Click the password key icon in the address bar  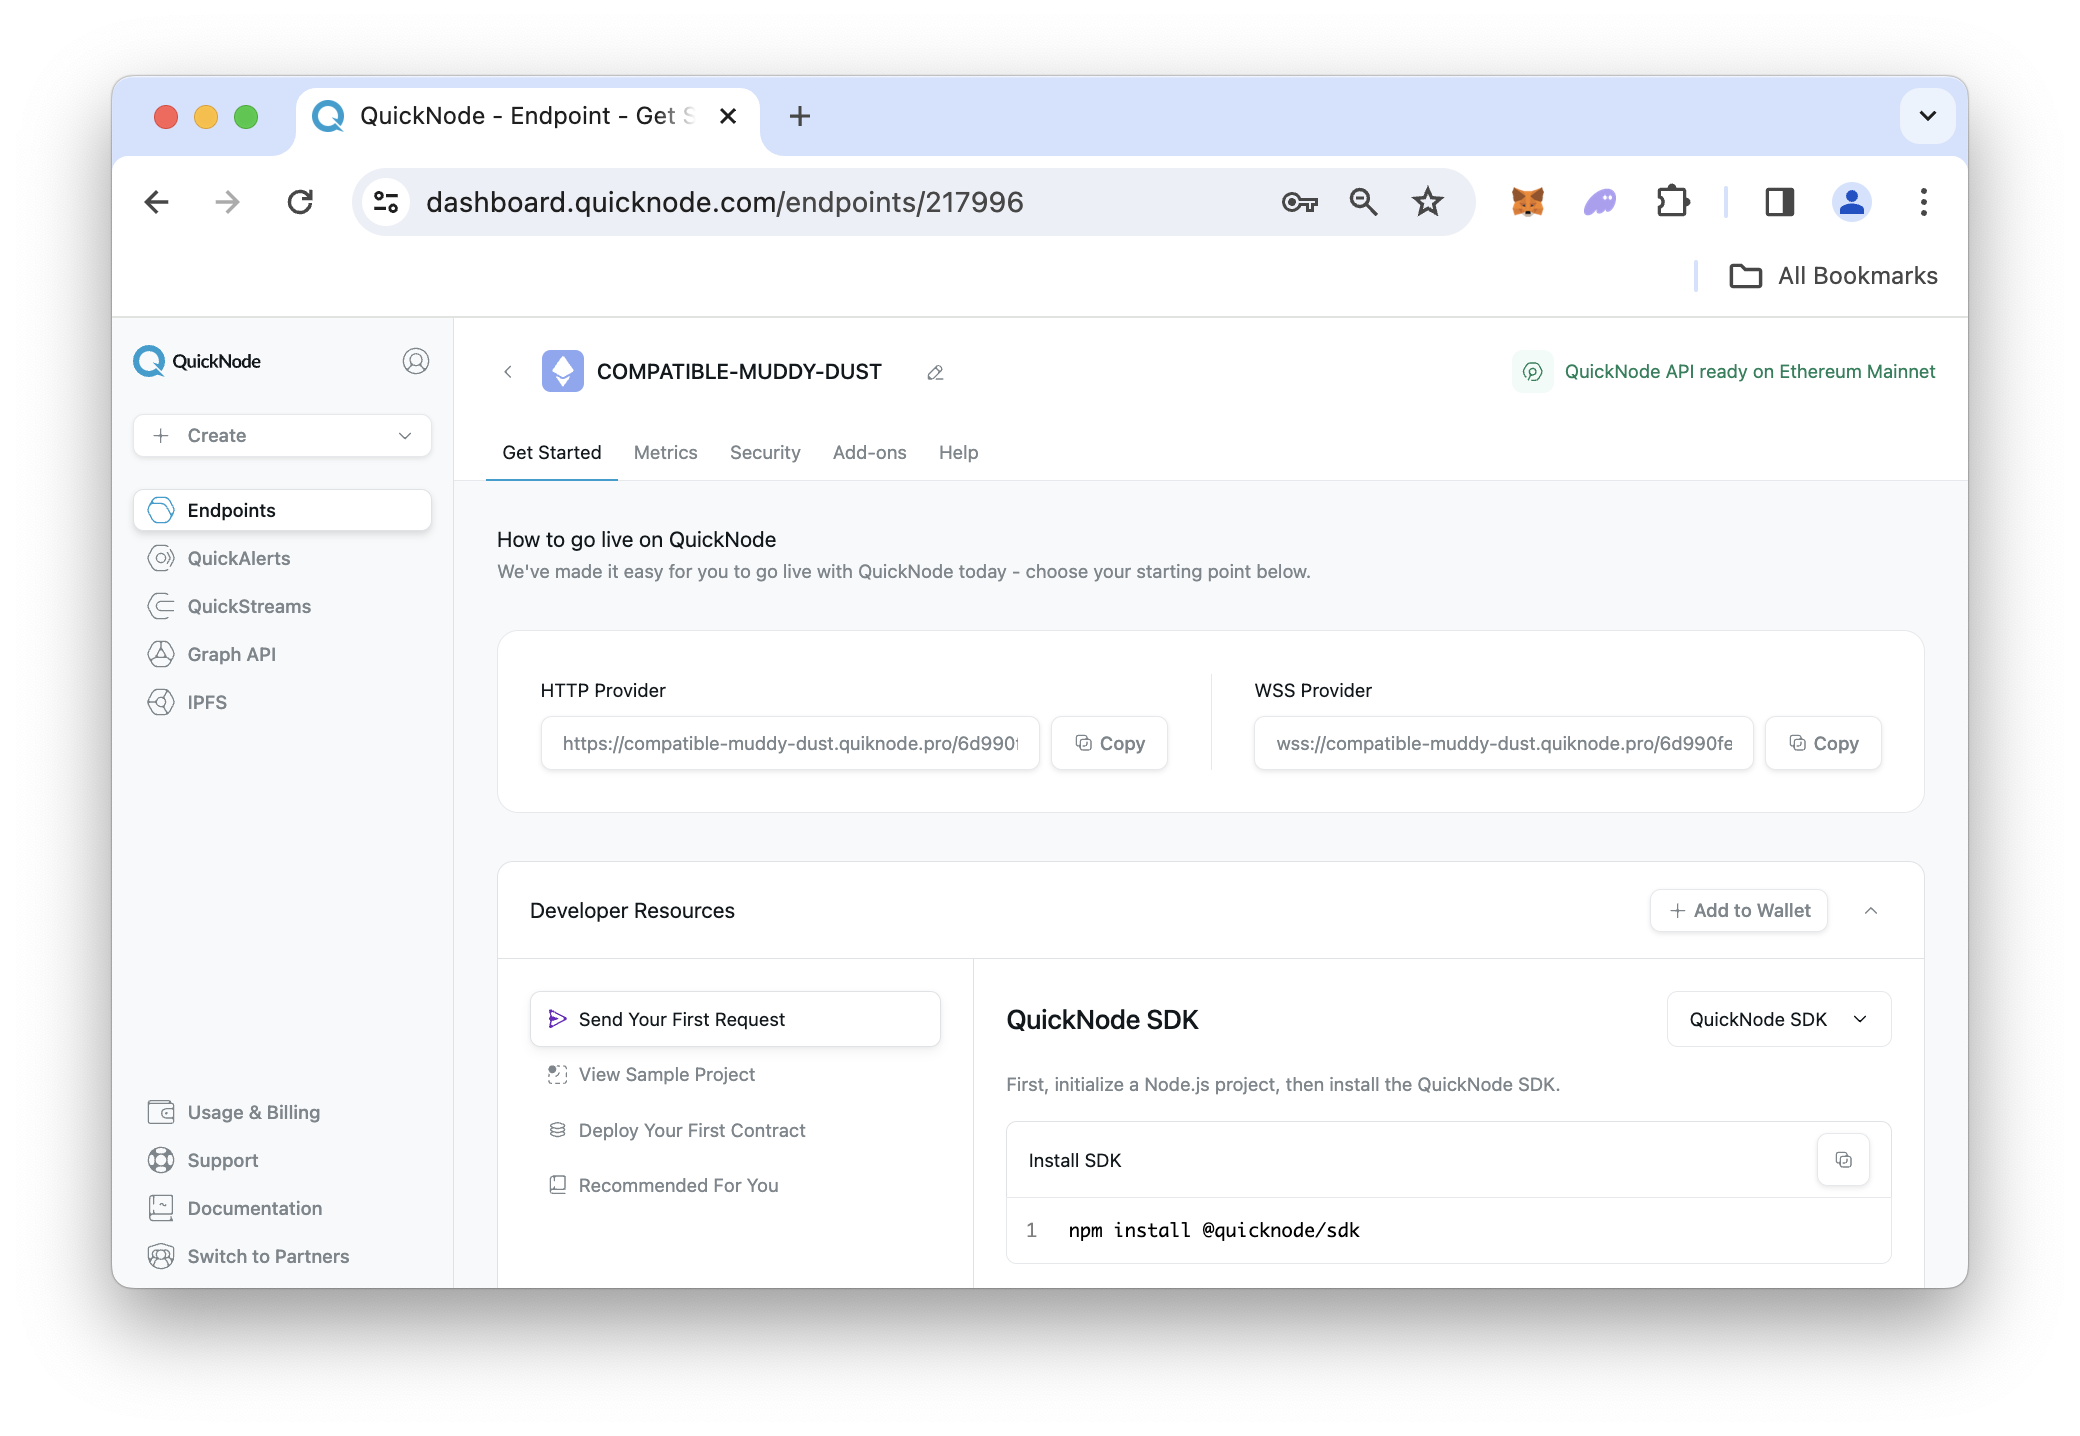point(1299,202)
